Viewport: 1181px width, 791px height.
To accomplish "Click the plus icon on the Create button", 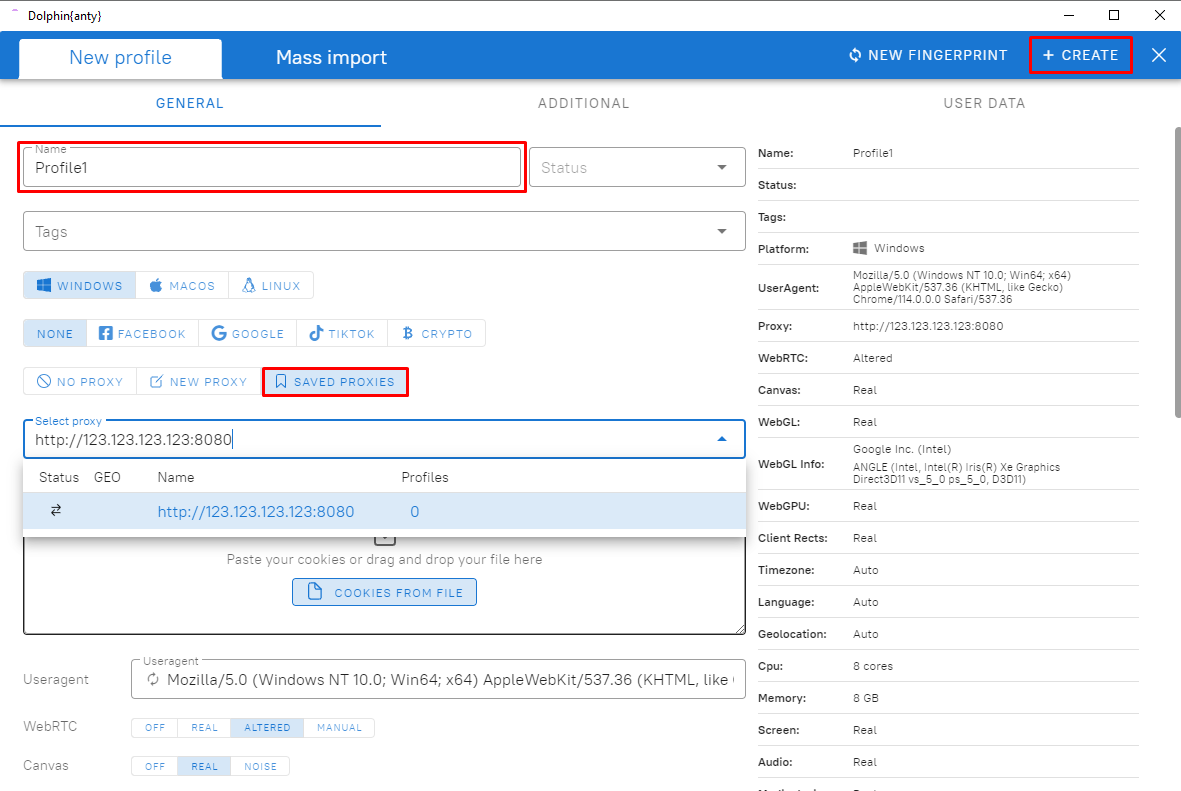I will (x=1048, y=55).
